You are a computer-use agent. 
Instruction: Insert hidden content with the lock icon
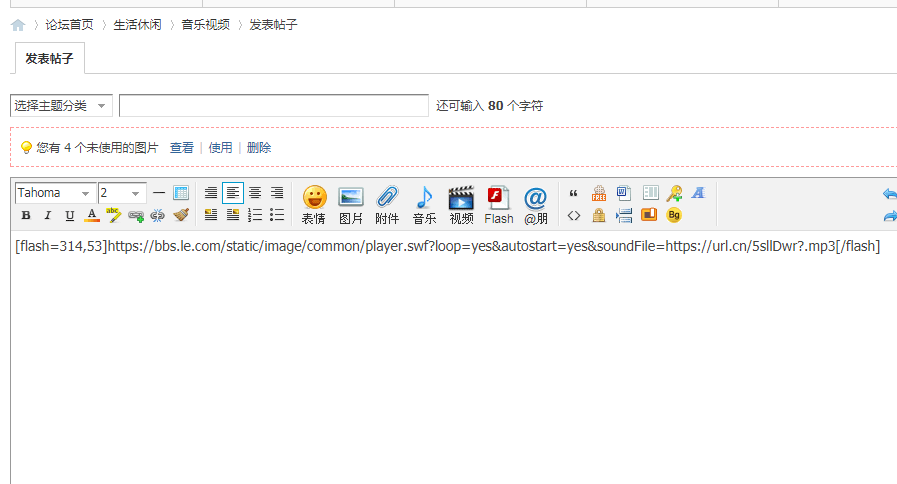[x=599, y=215]
